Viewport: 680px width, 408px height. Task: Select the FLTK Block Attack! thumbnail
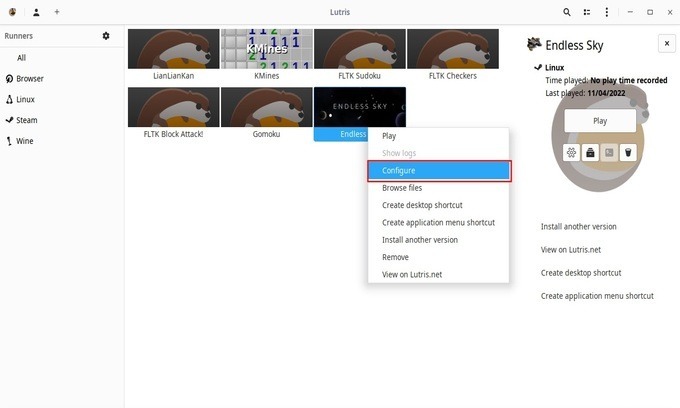tap(173, 107)
